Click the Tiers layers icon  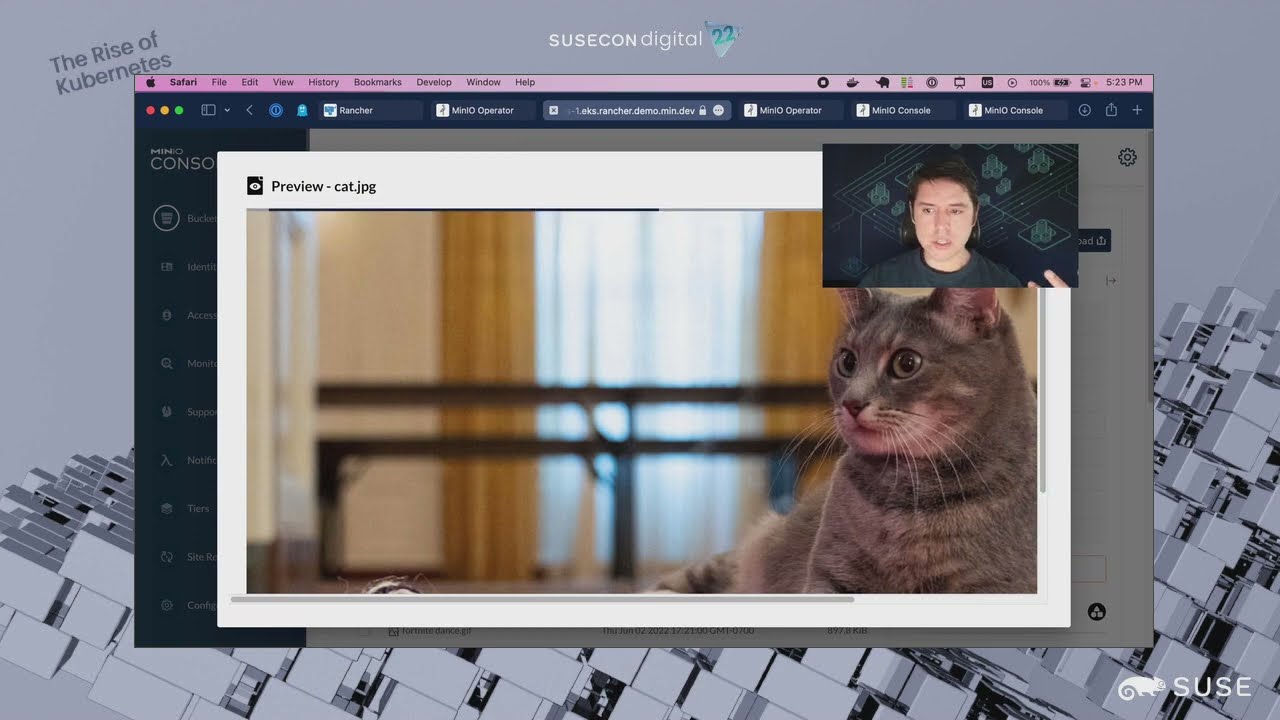(x=166, y=508)
